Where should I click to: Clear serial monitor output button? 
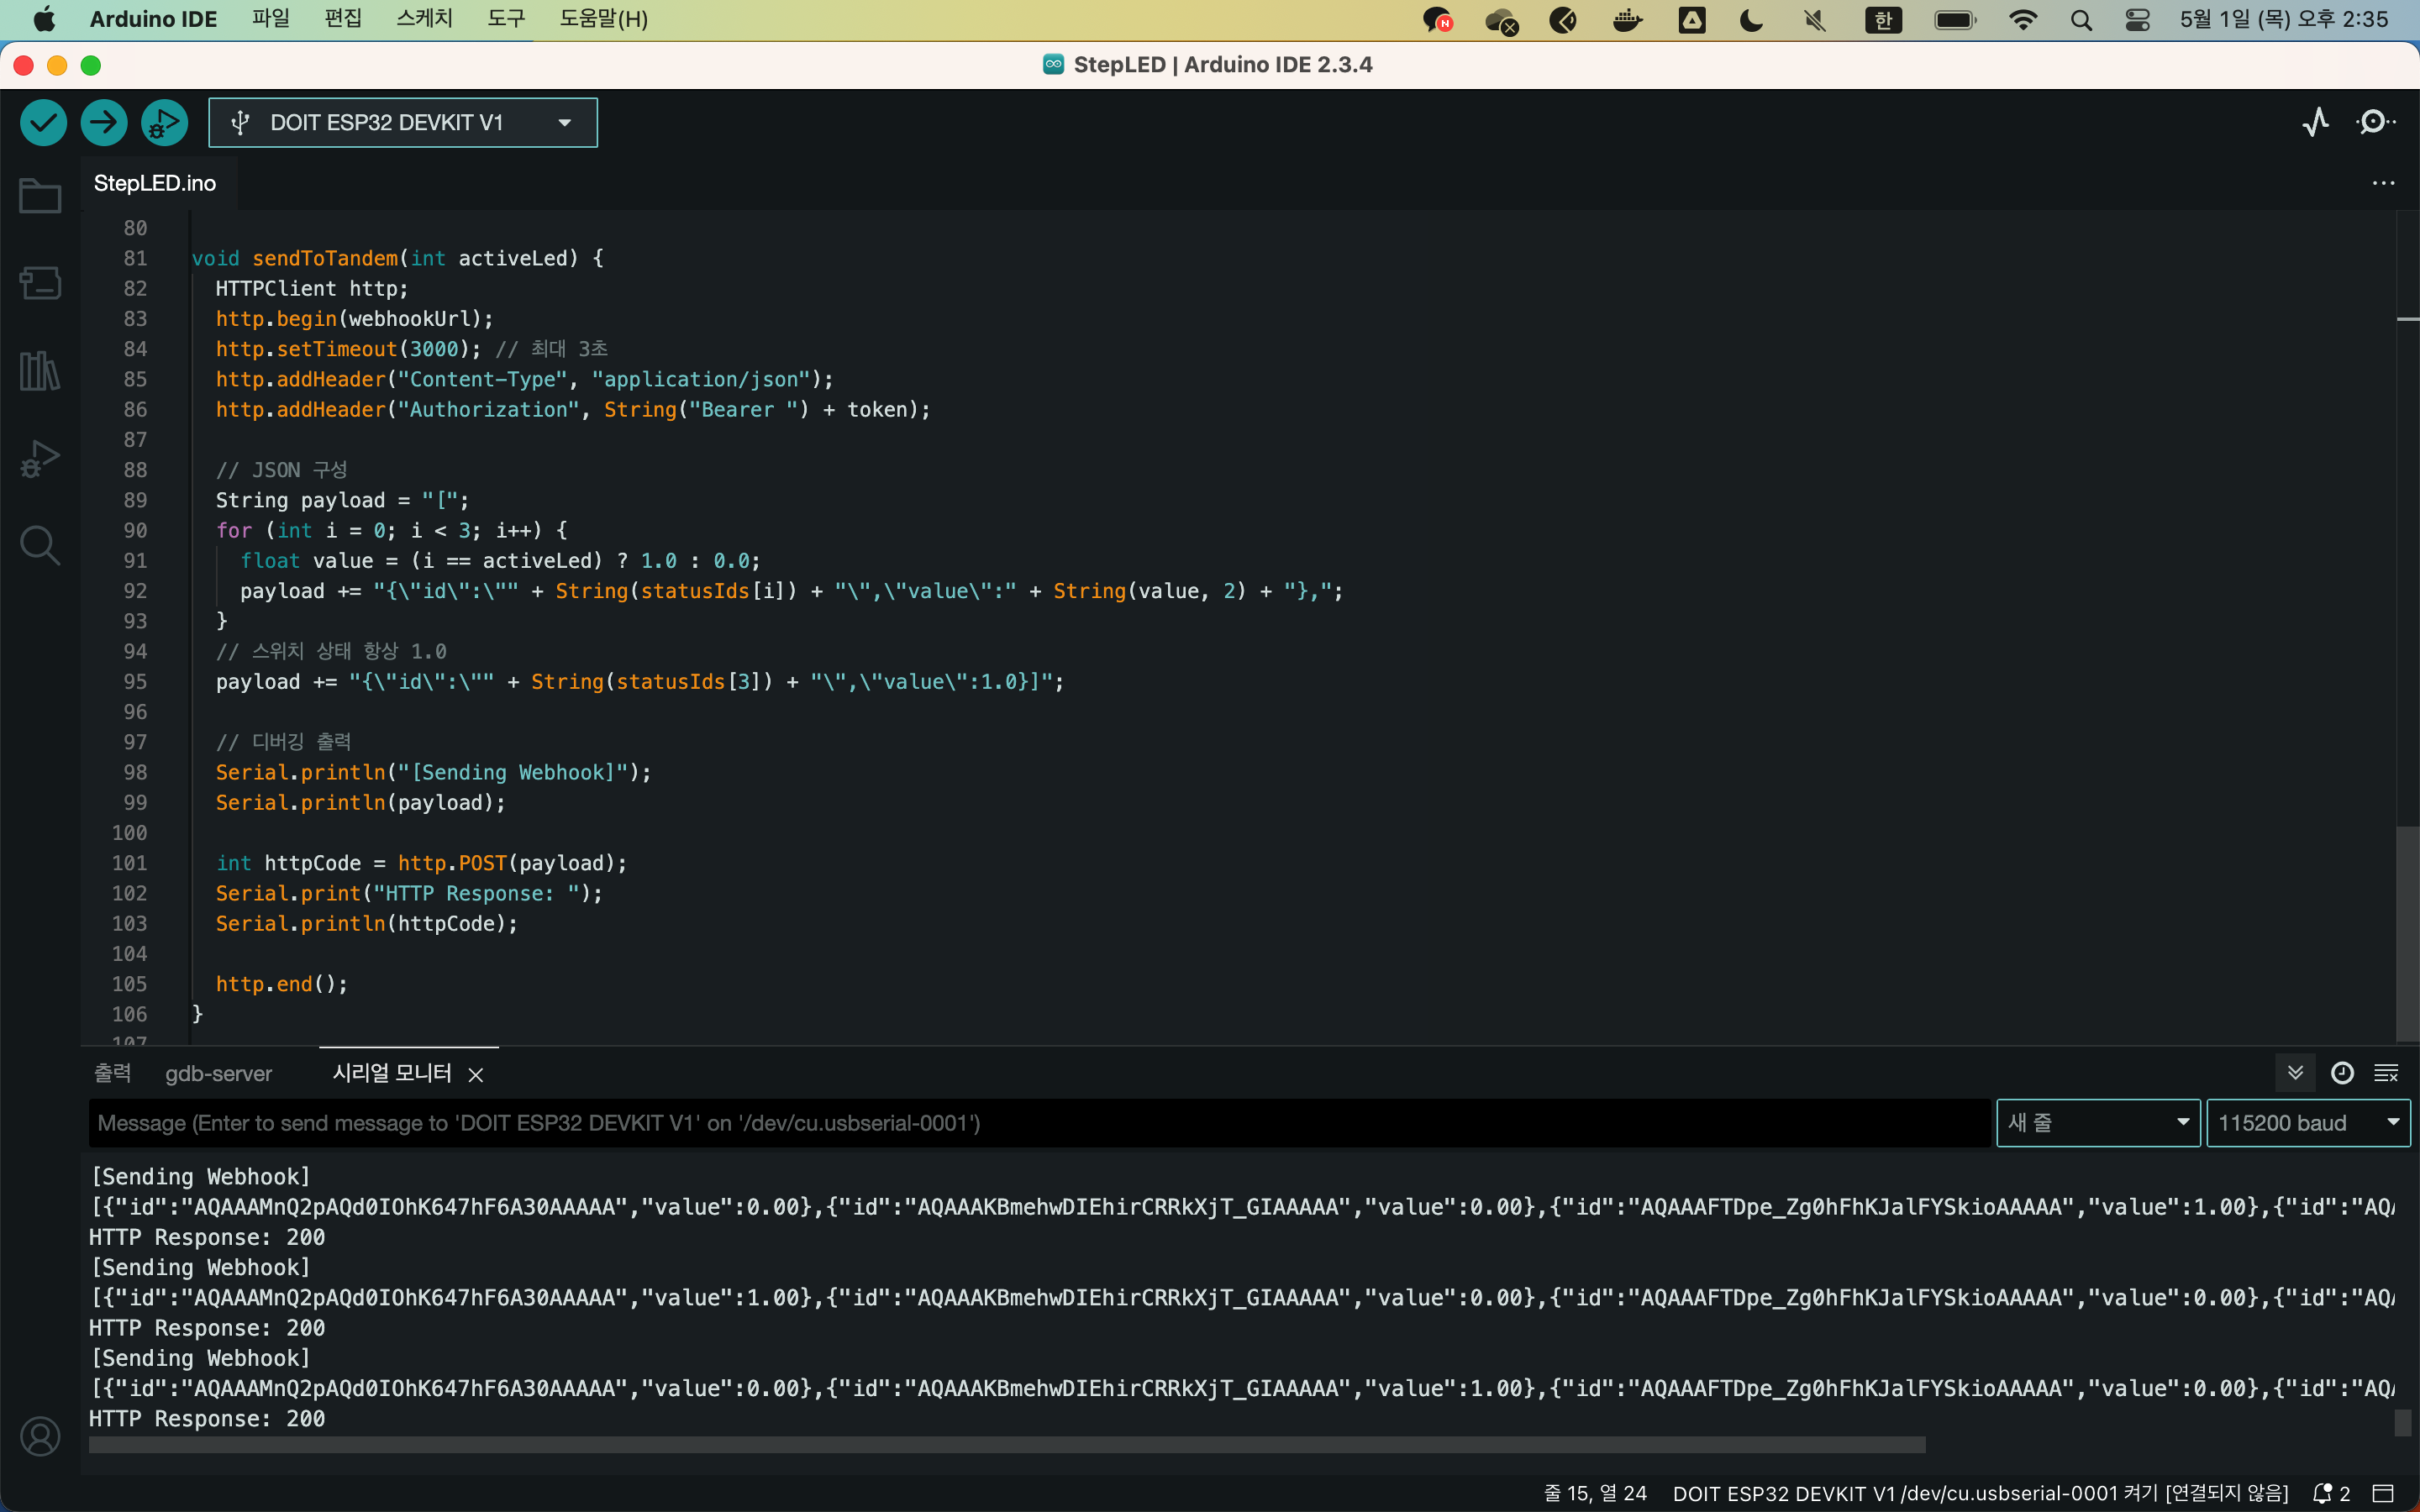pyautogui.click(x=2386, y=1073)
